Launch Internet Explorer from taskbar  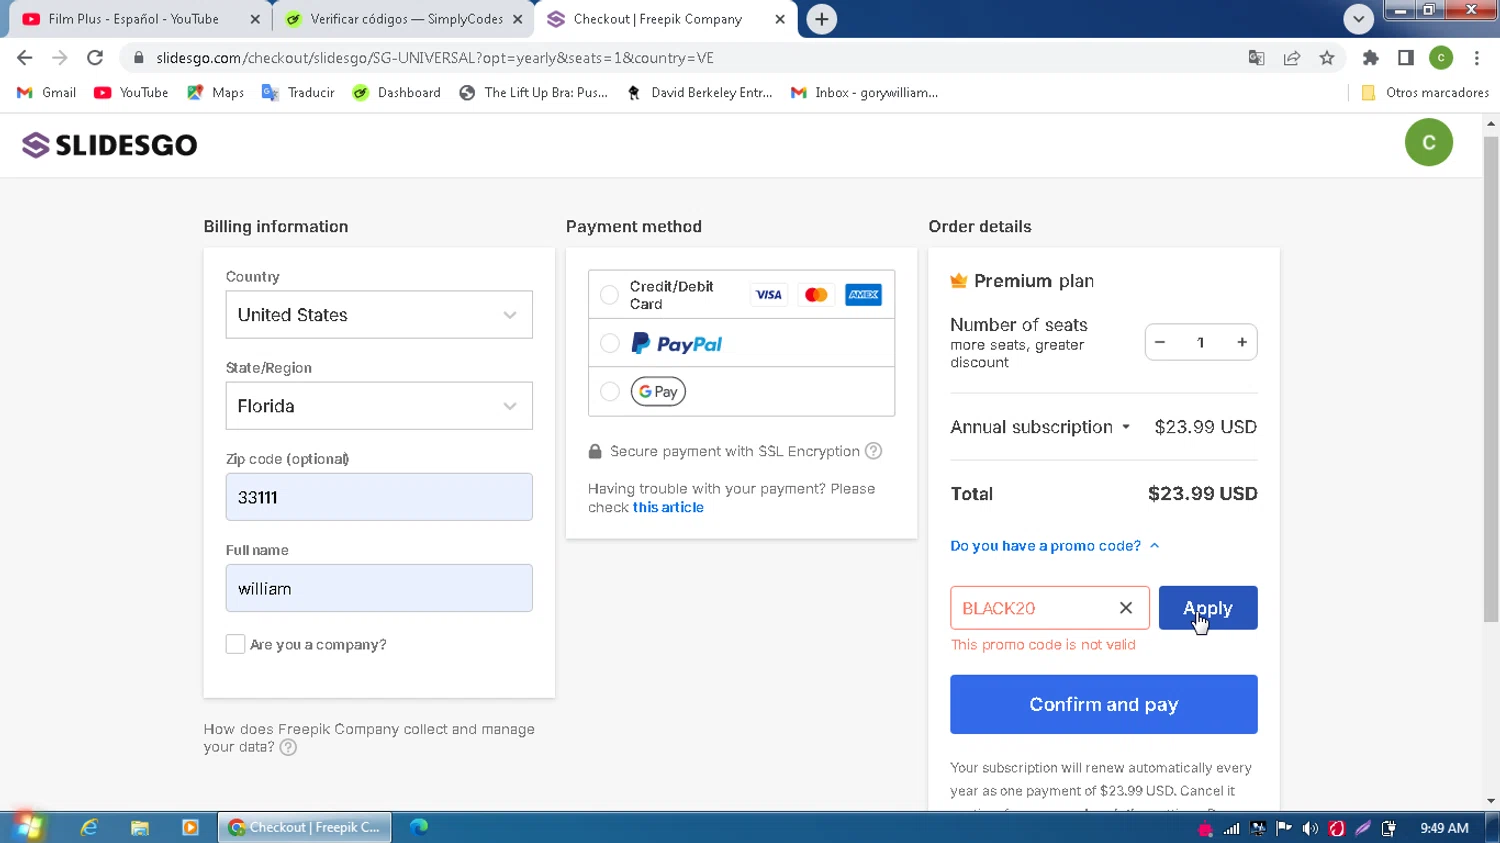click(90, 827)
